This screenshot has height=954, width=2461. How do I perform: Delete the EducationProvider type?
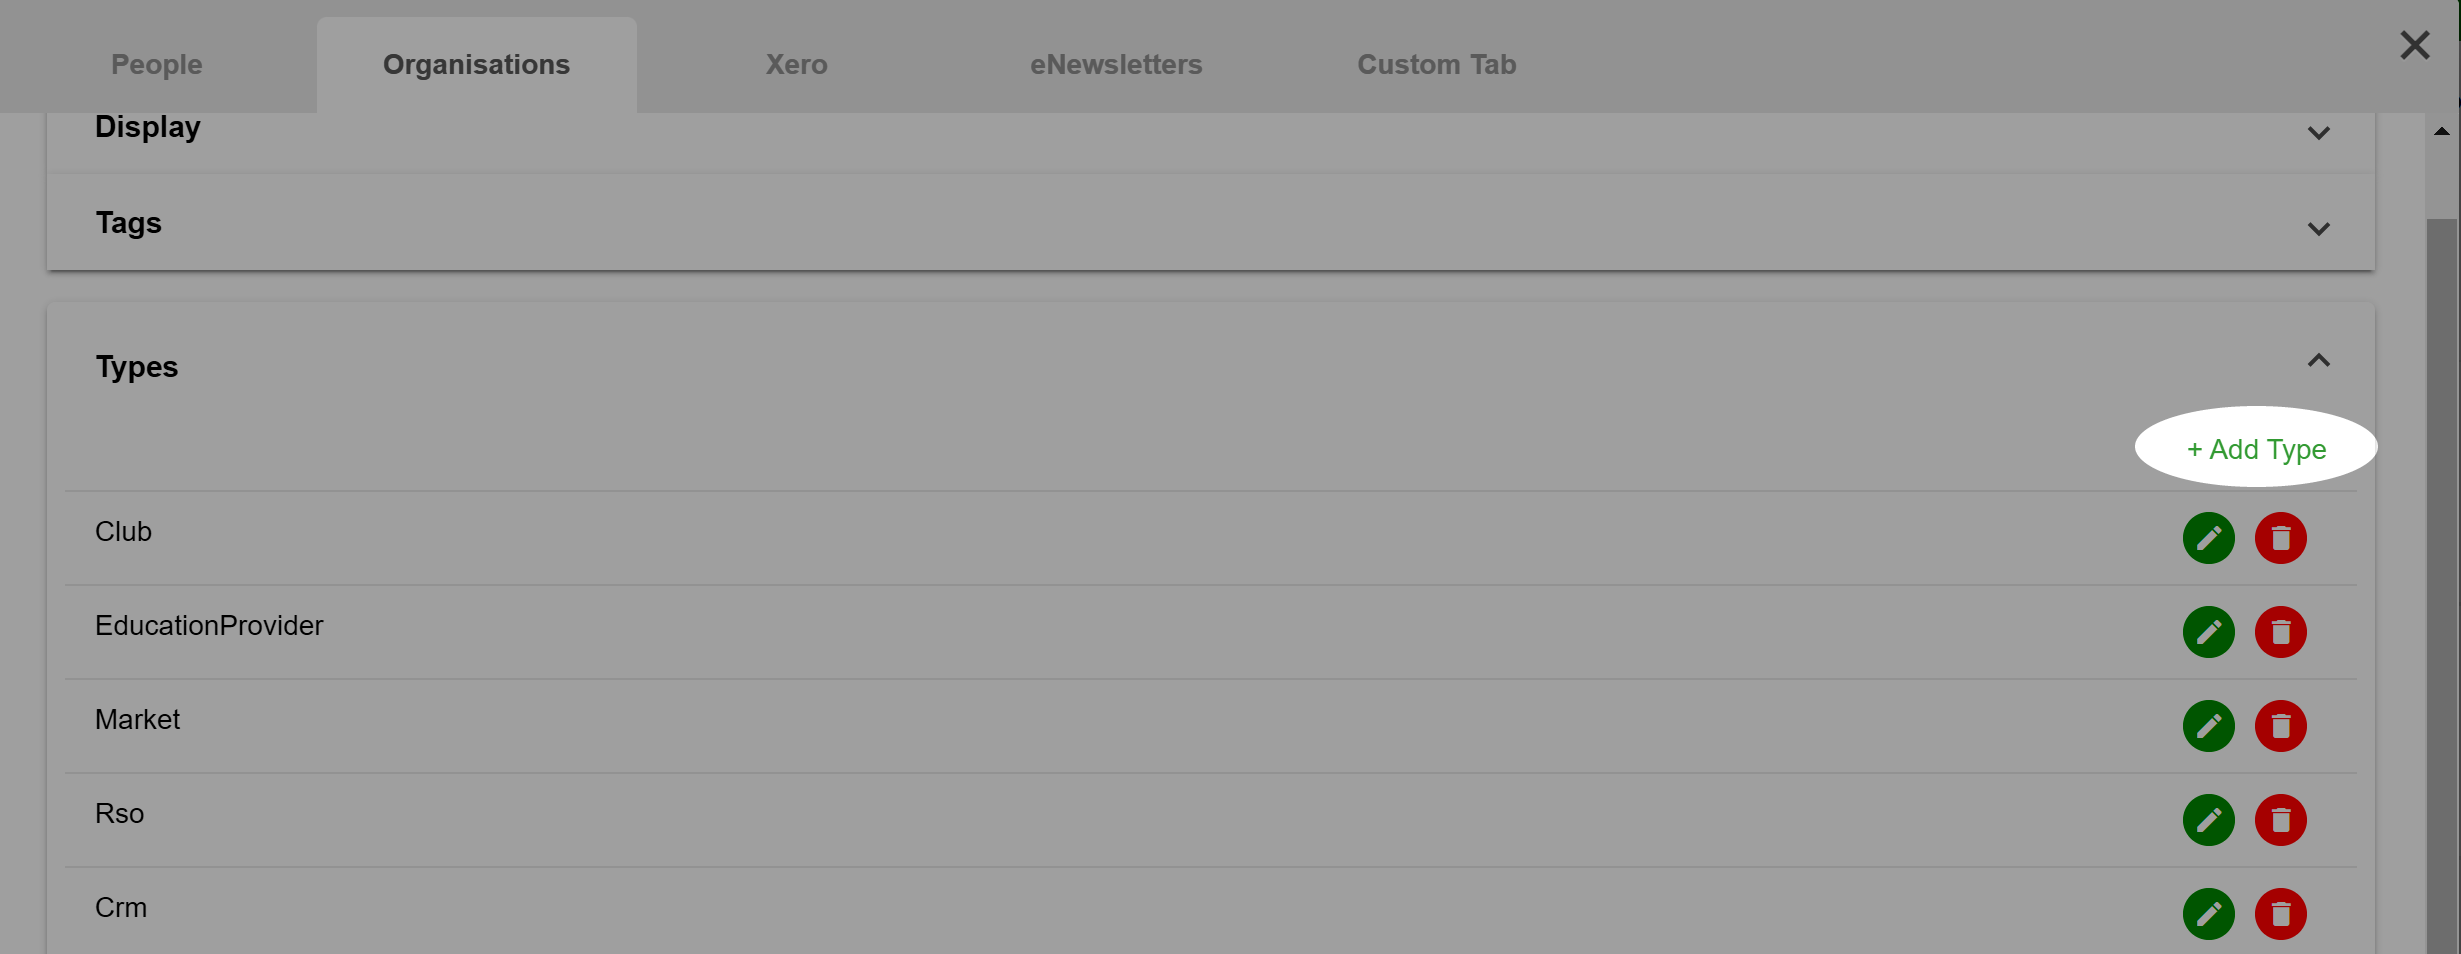click(2280, 632)
